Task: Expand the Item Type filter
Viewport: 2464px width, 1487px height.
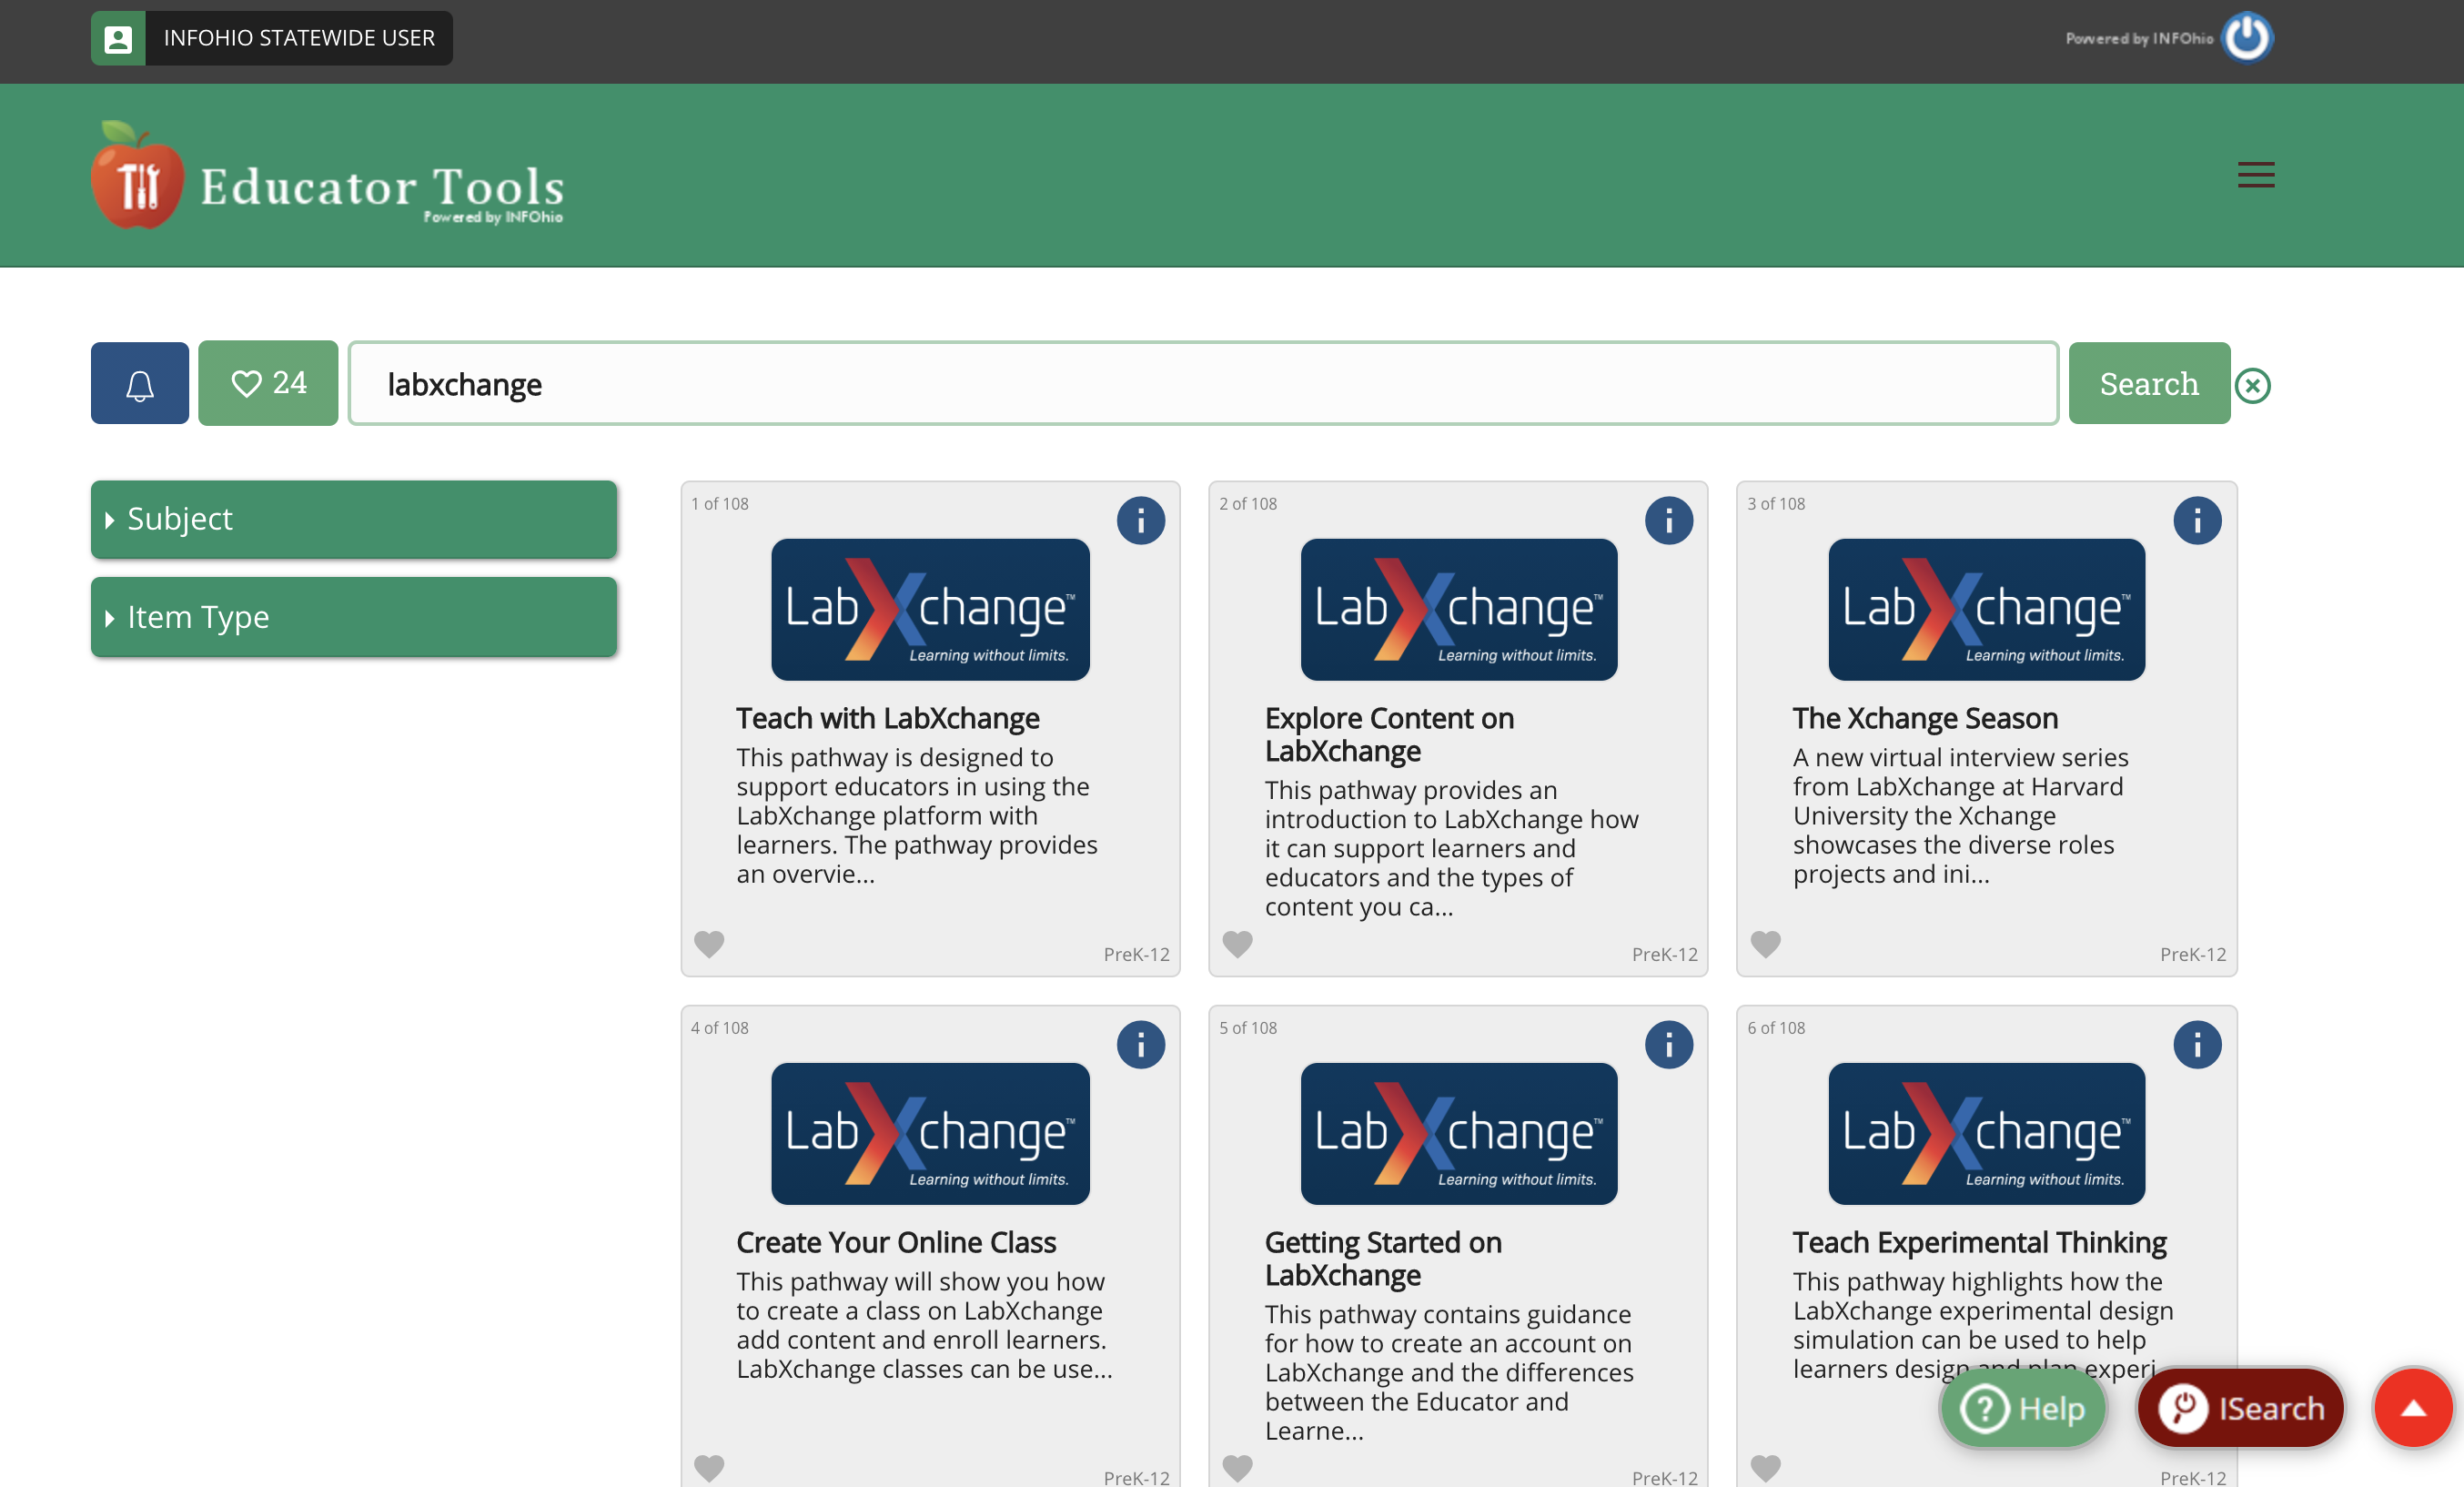Action: click(354, 617)
